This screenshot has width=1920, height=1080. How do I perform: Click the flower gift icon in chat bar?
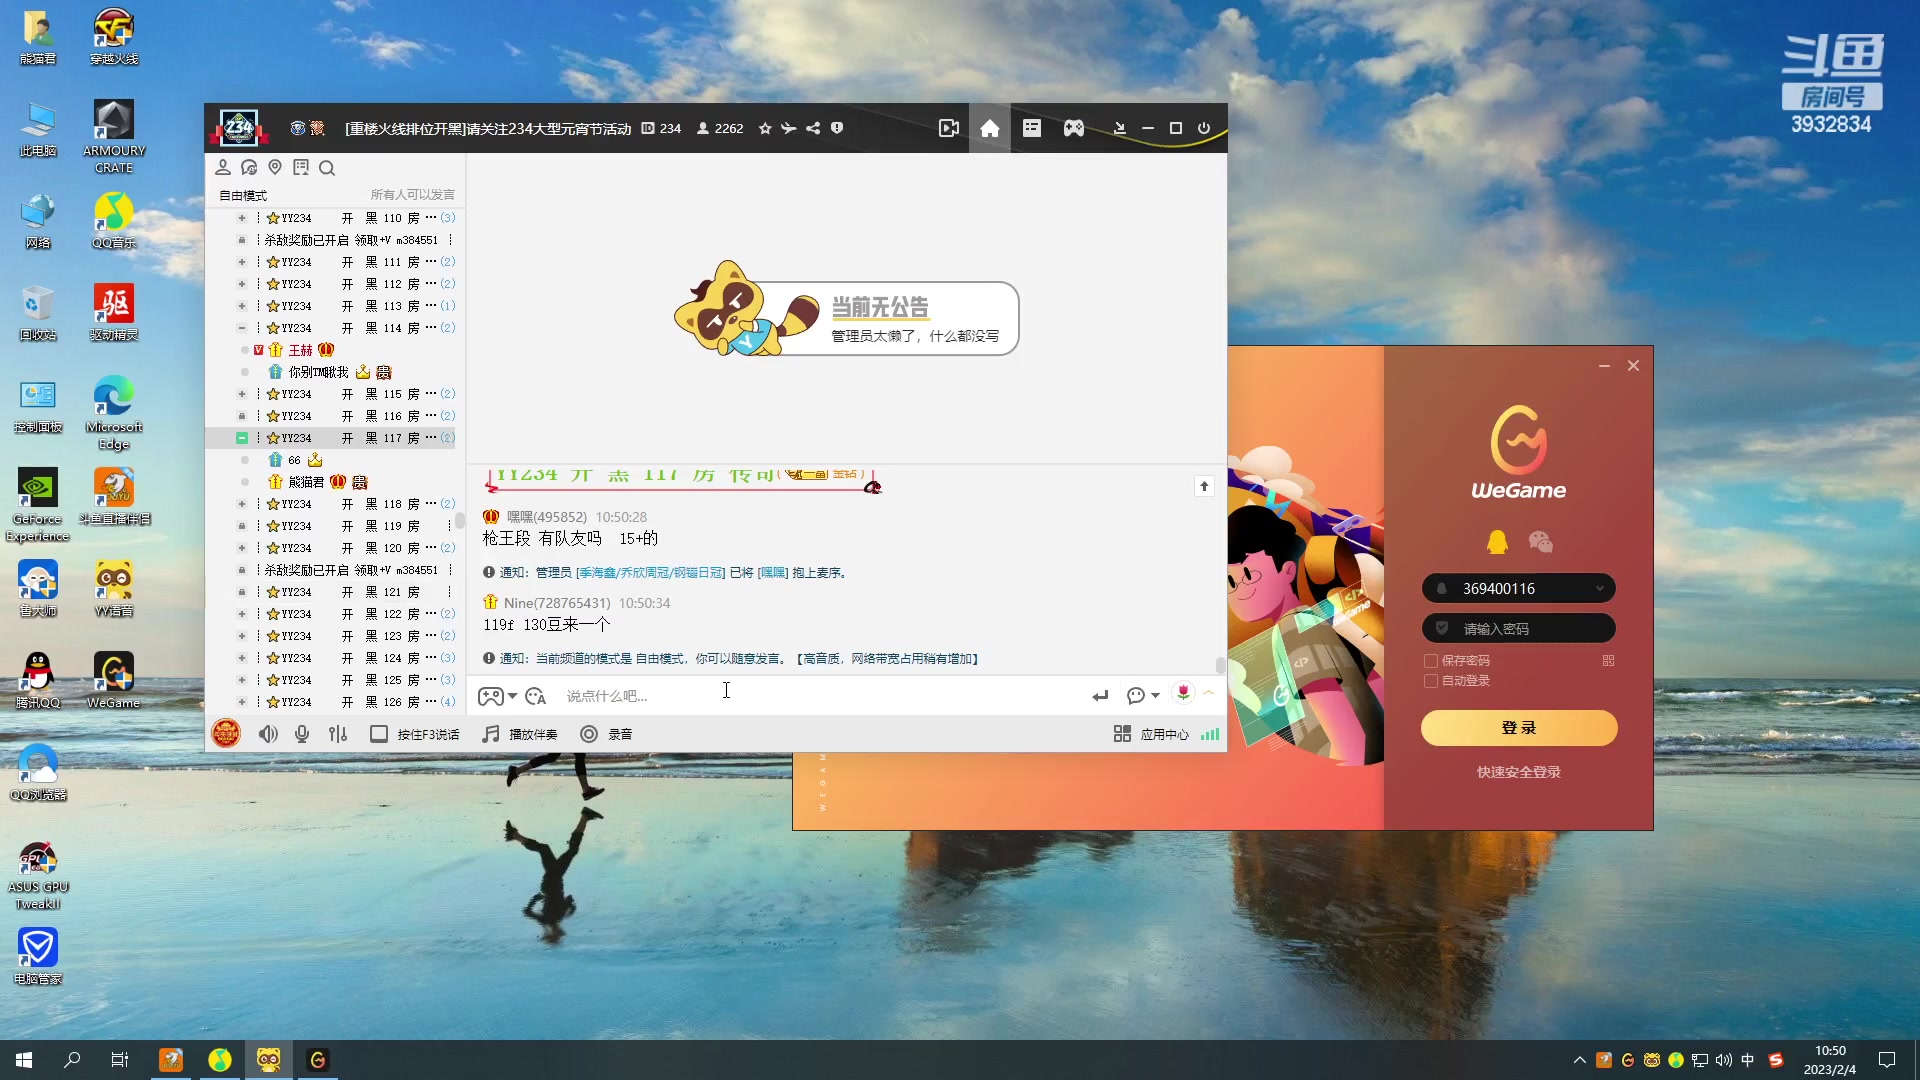(x=1183, y=693)
